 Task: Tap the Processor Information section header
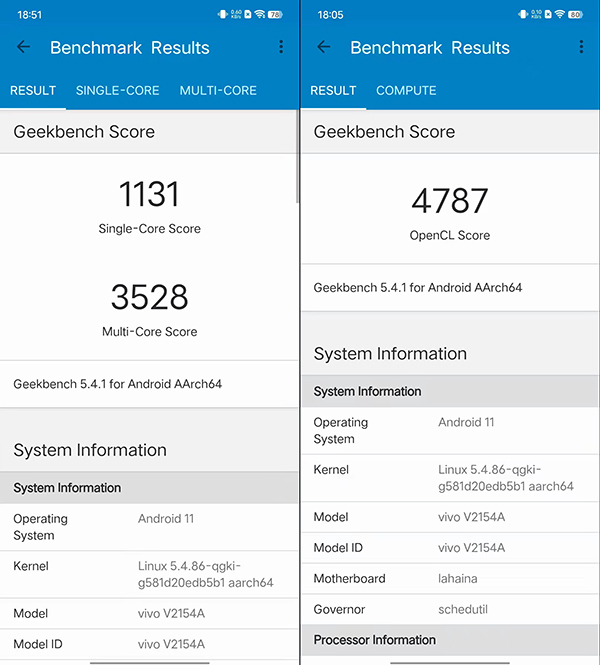(x=450, y=640)
